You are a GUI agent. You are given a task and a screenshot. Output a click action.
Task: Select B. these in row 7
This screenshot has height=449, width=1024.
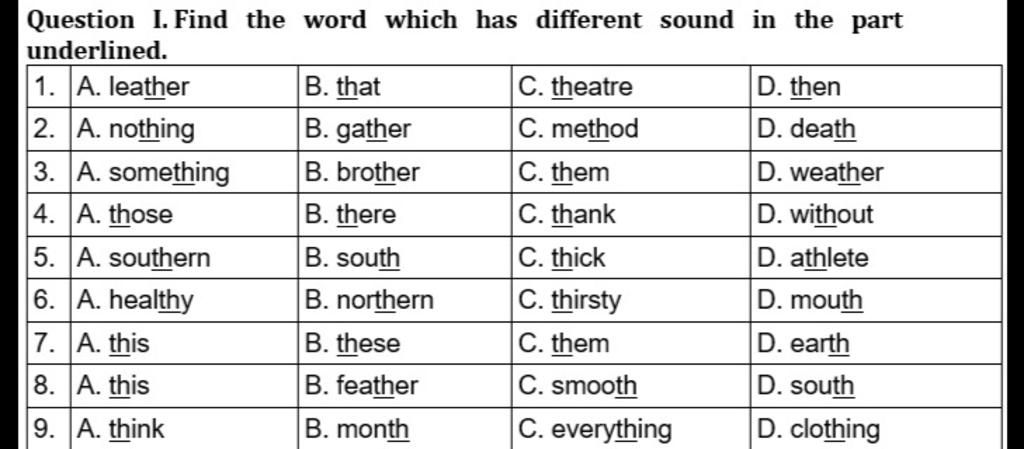coord(352,344)
